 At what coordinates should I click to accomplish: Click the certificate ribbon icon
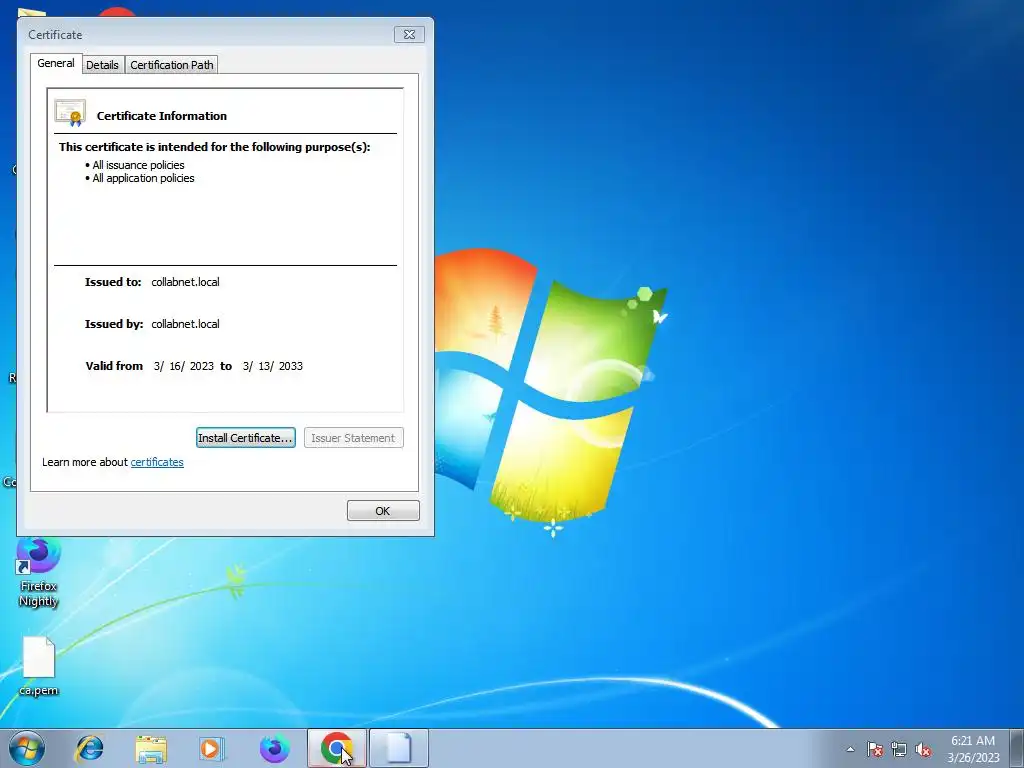click(71, 113)
